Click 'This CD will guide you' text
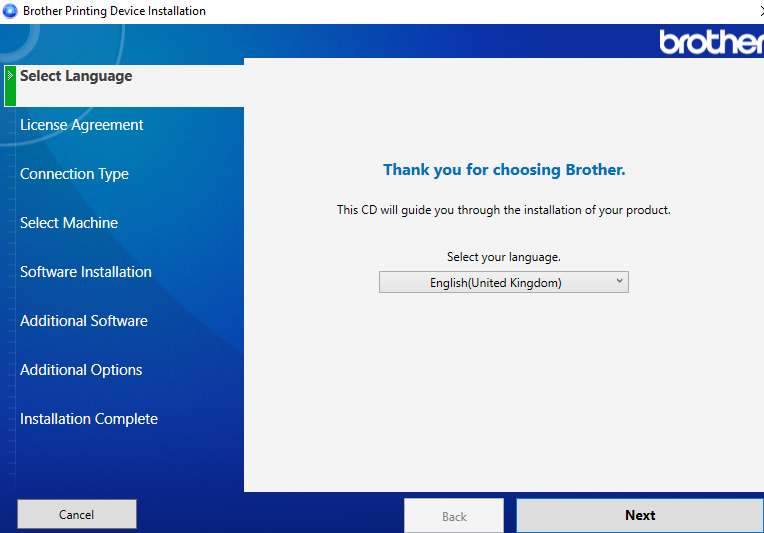Image resolution: width=764 pixels, height=533 pixels. pyautogui.click(x=503, y=210)
